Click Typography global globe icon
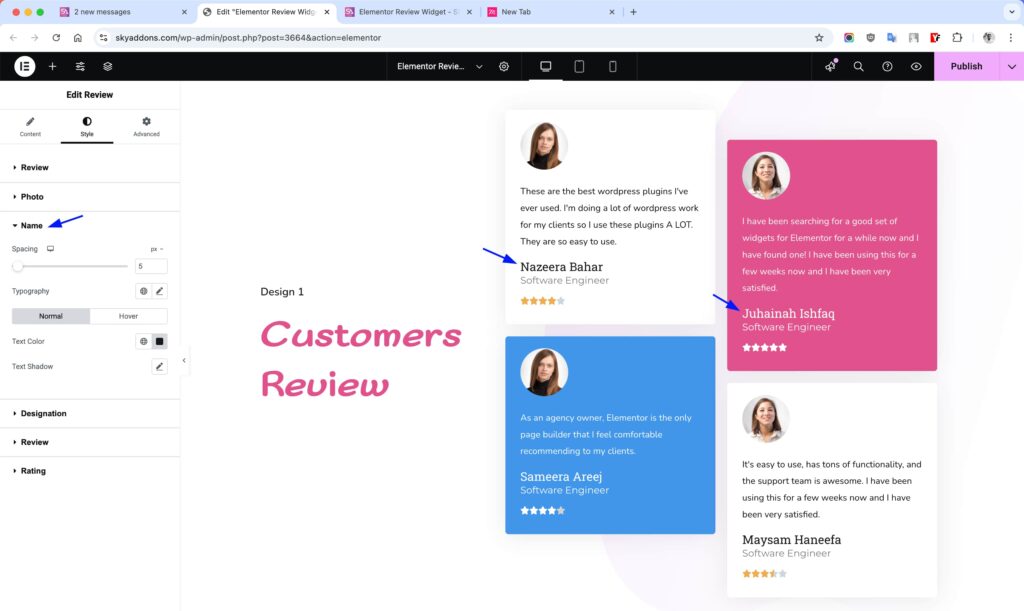The width and height of the screenshot is (1024, 611). click(x=144, y=291)
